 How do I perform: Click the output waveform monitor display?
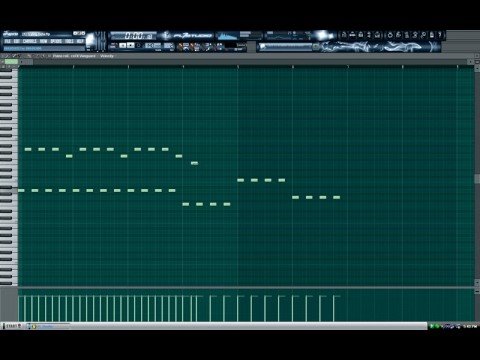point(228,36)
